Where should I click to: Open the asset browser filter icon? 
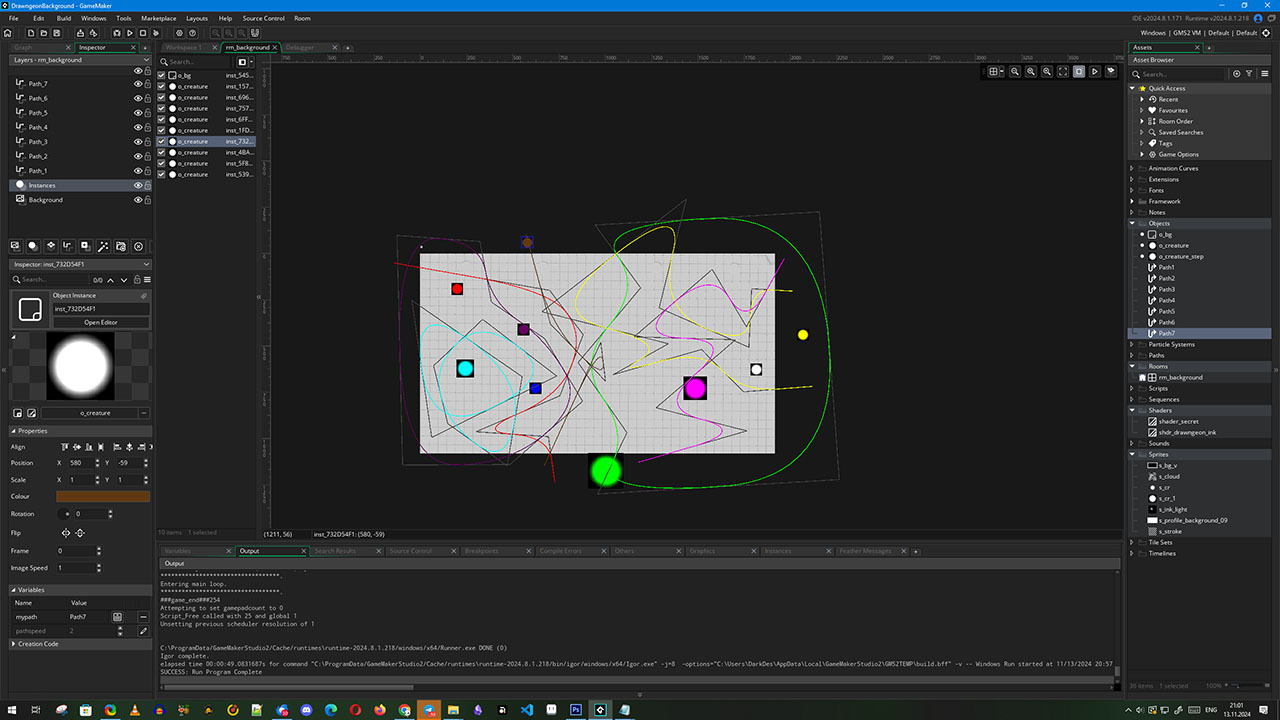(1249, 74)
